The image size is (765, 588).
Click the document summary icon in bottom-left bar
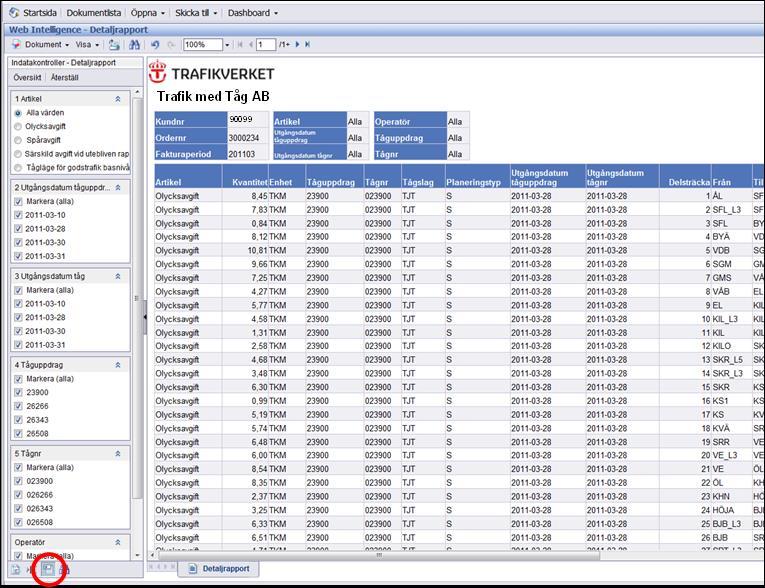click(x=16, y=569)
